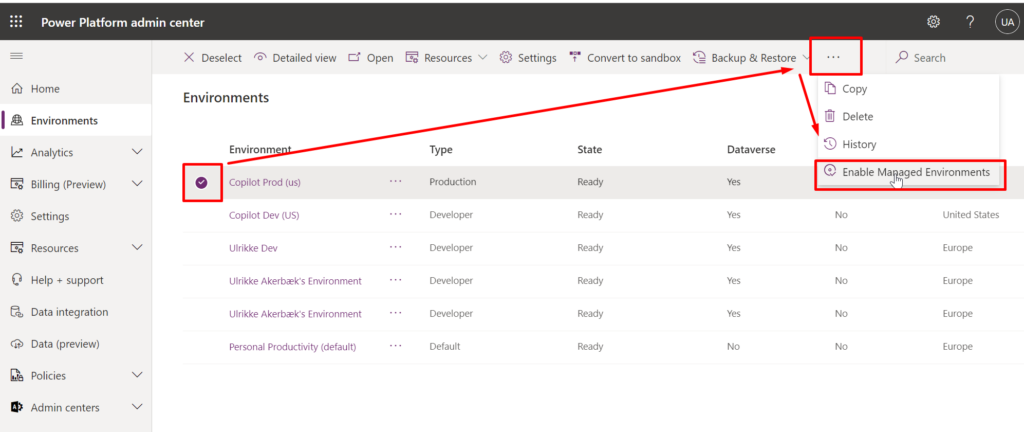Sort by the State column header
Viewport: 1024px width, 432px height.
click(590, 149)
